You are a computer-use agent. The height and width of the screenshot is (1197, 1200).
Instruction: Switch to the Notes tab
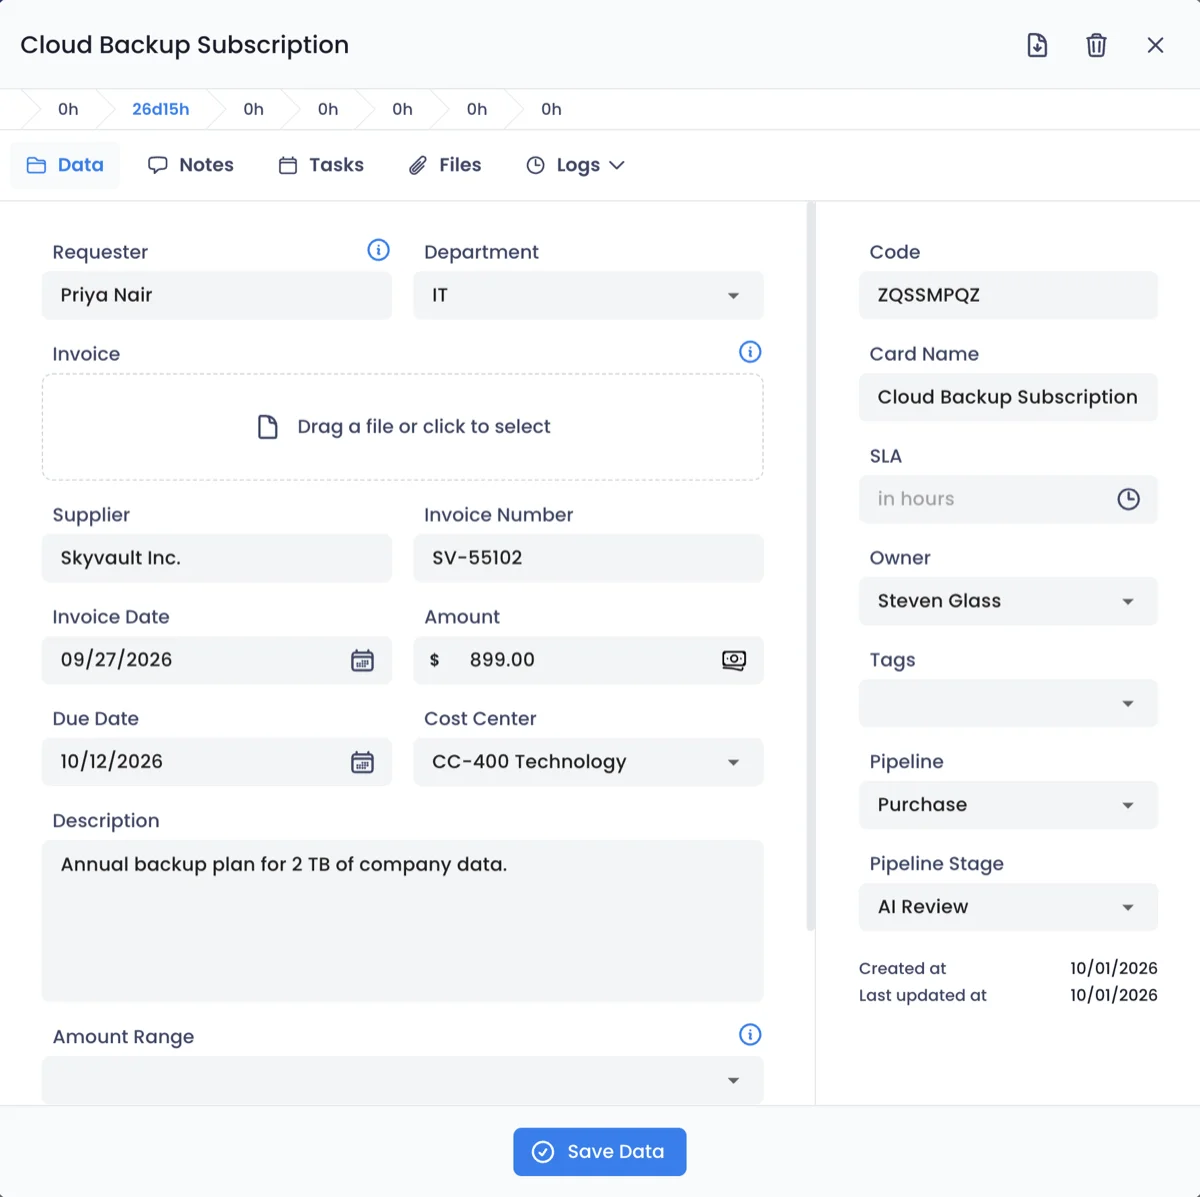pos(191,165)
